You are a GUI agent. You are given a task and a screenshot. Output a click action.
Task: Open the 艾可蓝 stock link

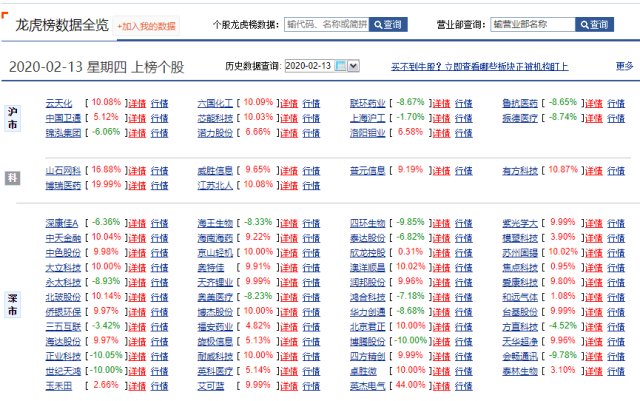(211, 386)
